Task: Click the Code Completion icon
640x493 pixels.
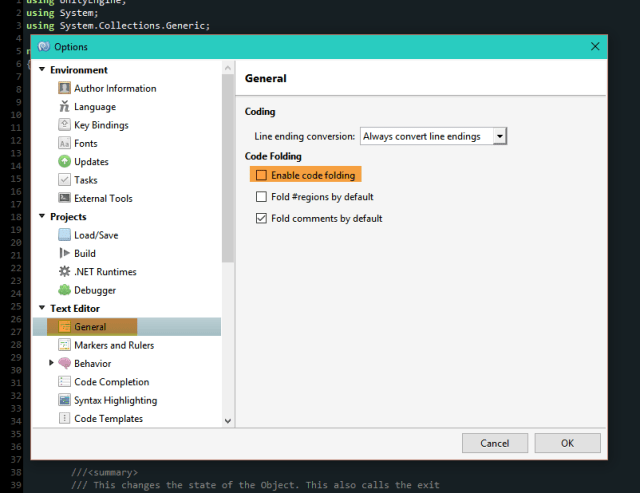Action: point(64,382)
